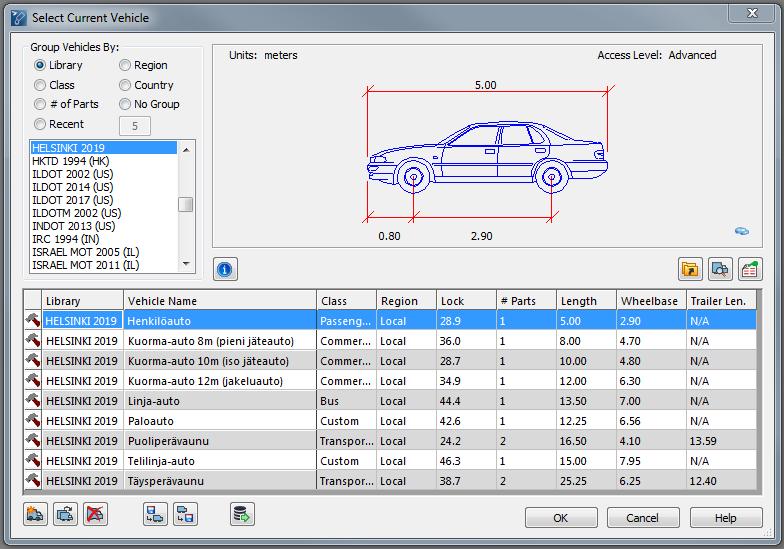Open the vehicle details report icon

coord(750,270)
